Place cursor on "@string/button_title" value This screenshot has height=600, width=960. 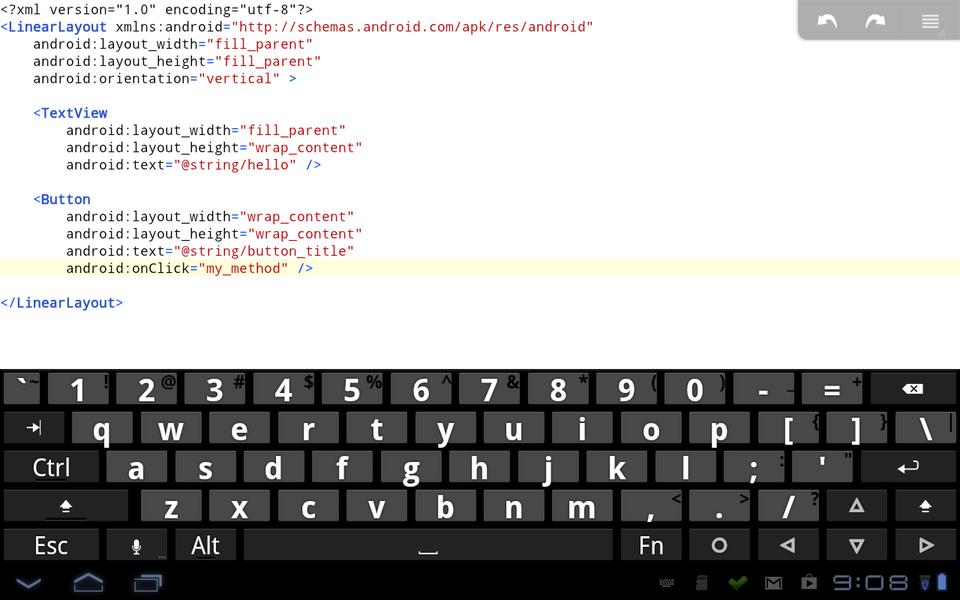click(x=264, y=251)
